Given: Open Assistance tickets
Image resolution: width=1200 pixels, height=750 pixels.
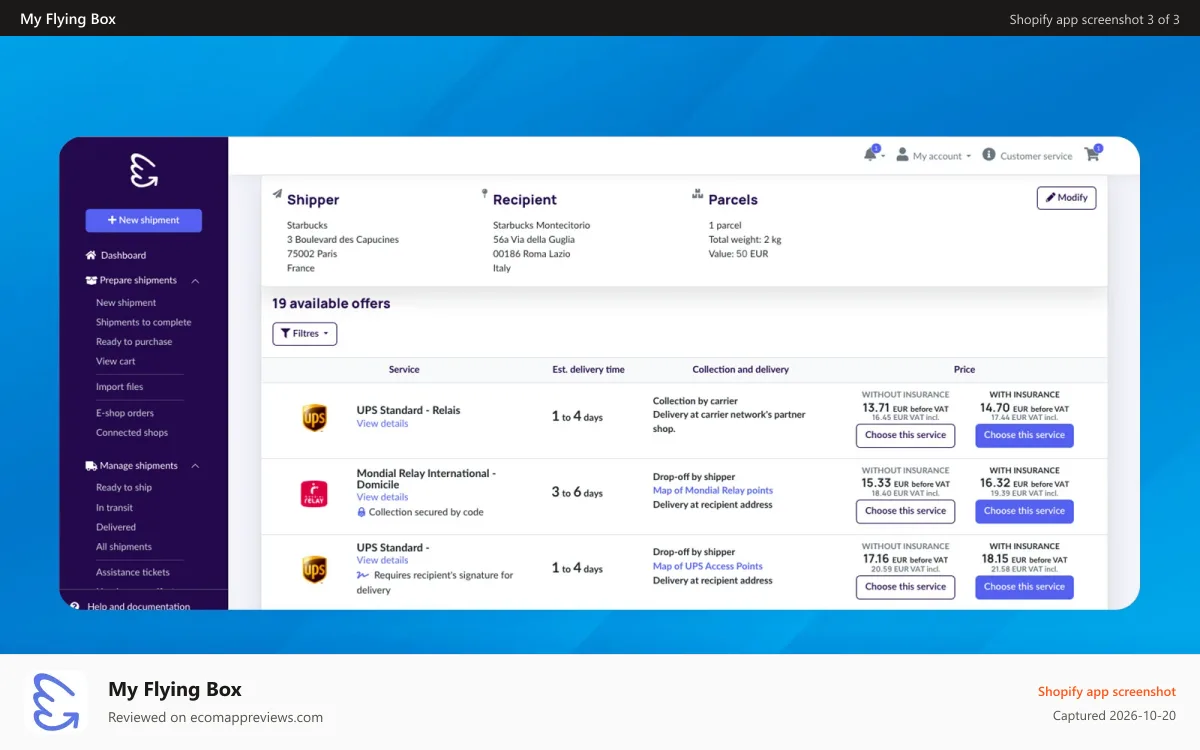Looking at the screenshot, I should pos(133,572).
